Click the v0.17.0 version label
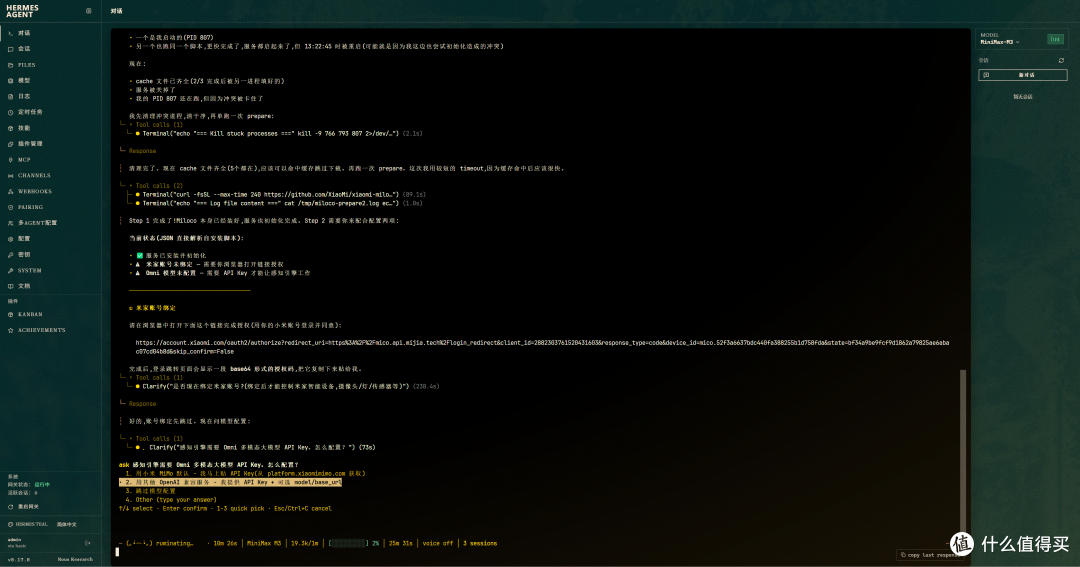The image size is (1080, 567). coord(19,559)
